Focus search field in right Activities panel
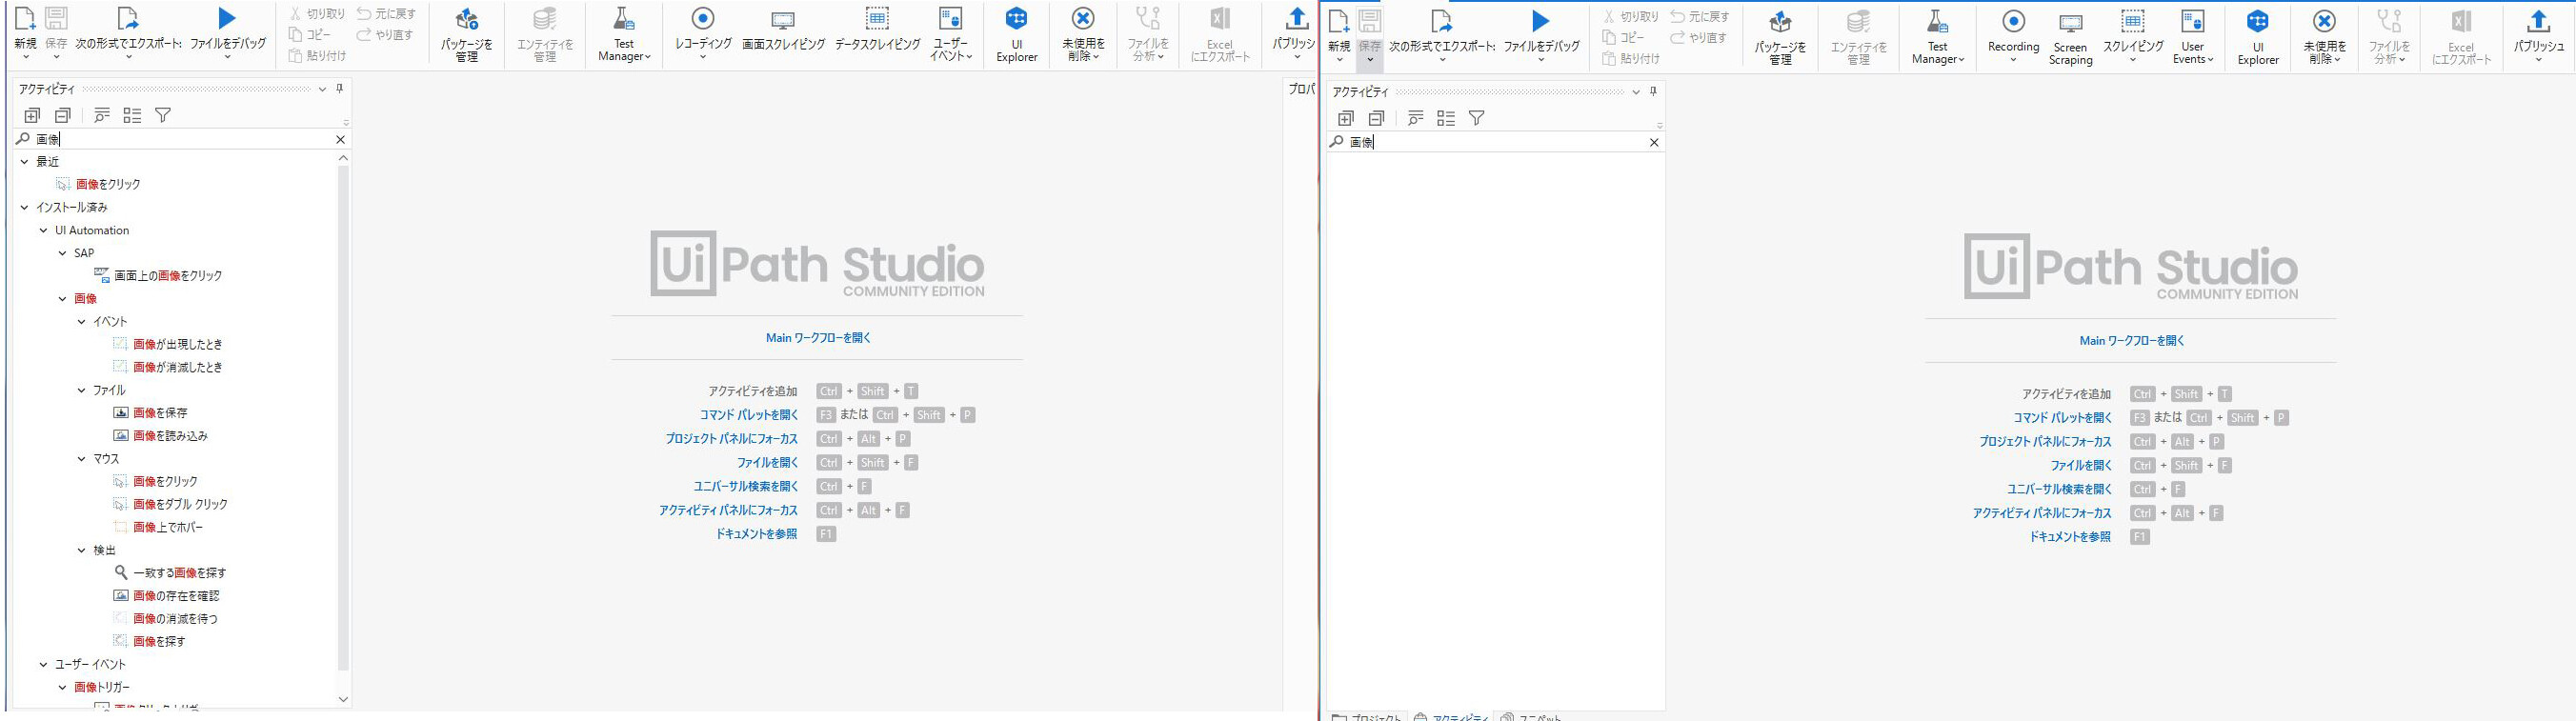 [x=1495, y=142]
